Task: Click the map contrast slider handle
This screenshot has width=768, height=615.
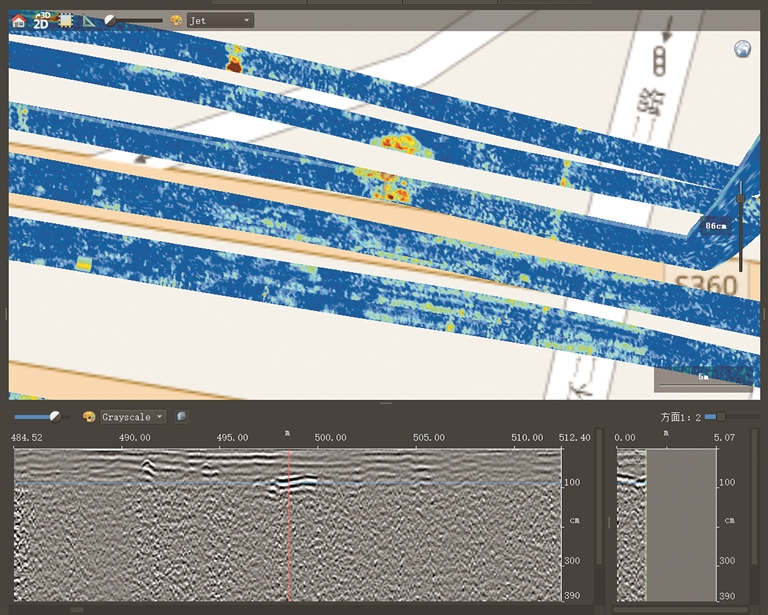Action: click(x=110, y=20)
